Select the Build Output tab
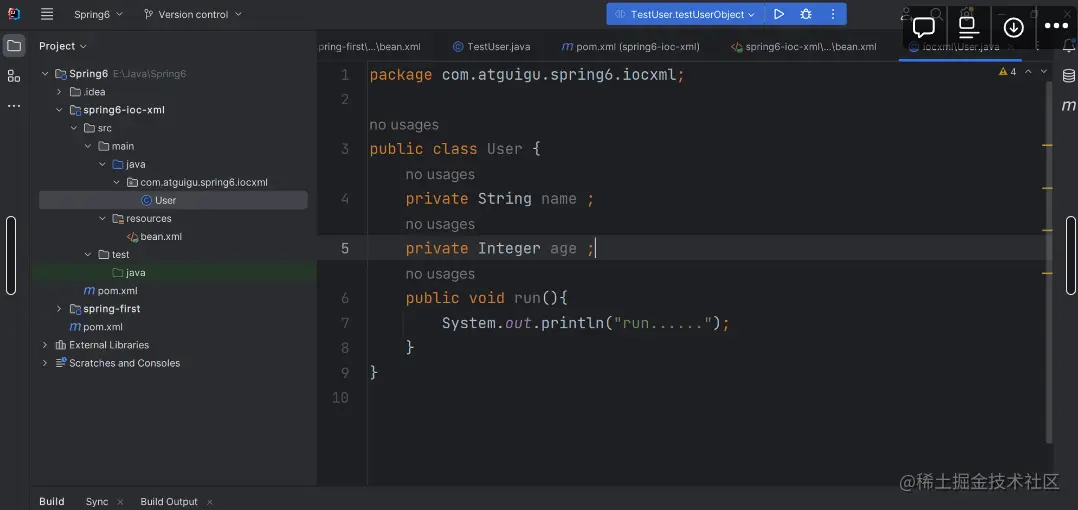This screenshot has height=510, width=1078. [x=168, y=502]
